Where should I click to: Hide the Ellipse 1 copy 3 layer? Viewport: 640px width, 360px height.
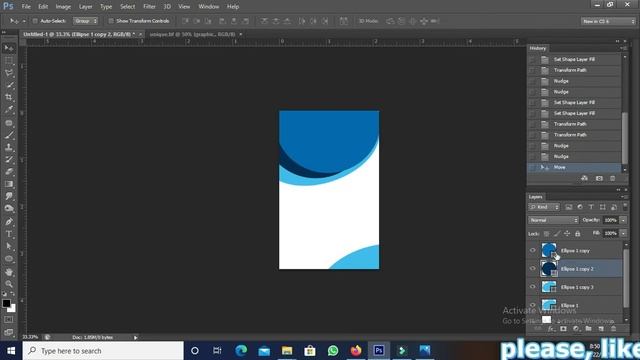point(532,287)
